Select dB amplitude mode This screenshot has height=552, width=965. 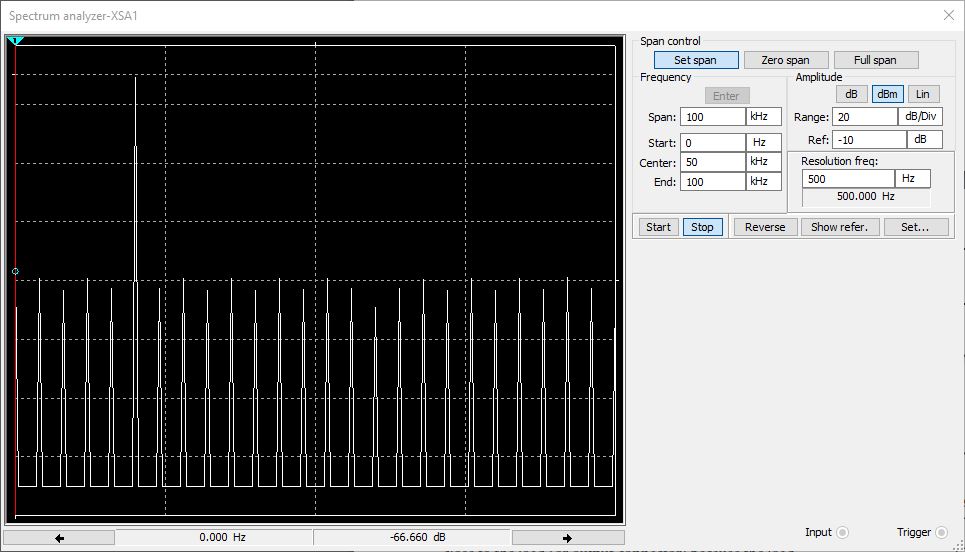point(851,94)
